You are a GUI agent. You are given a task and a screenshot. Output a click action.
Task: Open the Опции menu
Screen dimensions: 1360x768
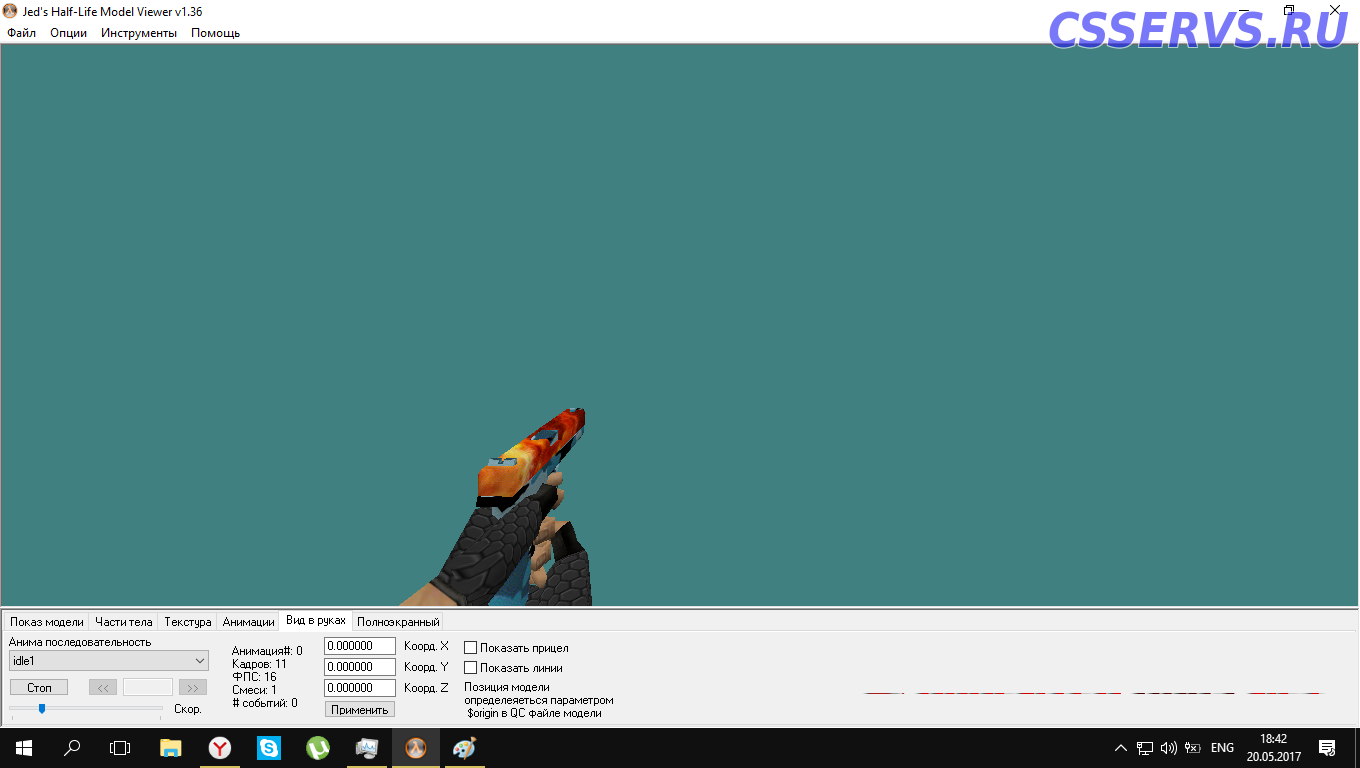(68, 33)
